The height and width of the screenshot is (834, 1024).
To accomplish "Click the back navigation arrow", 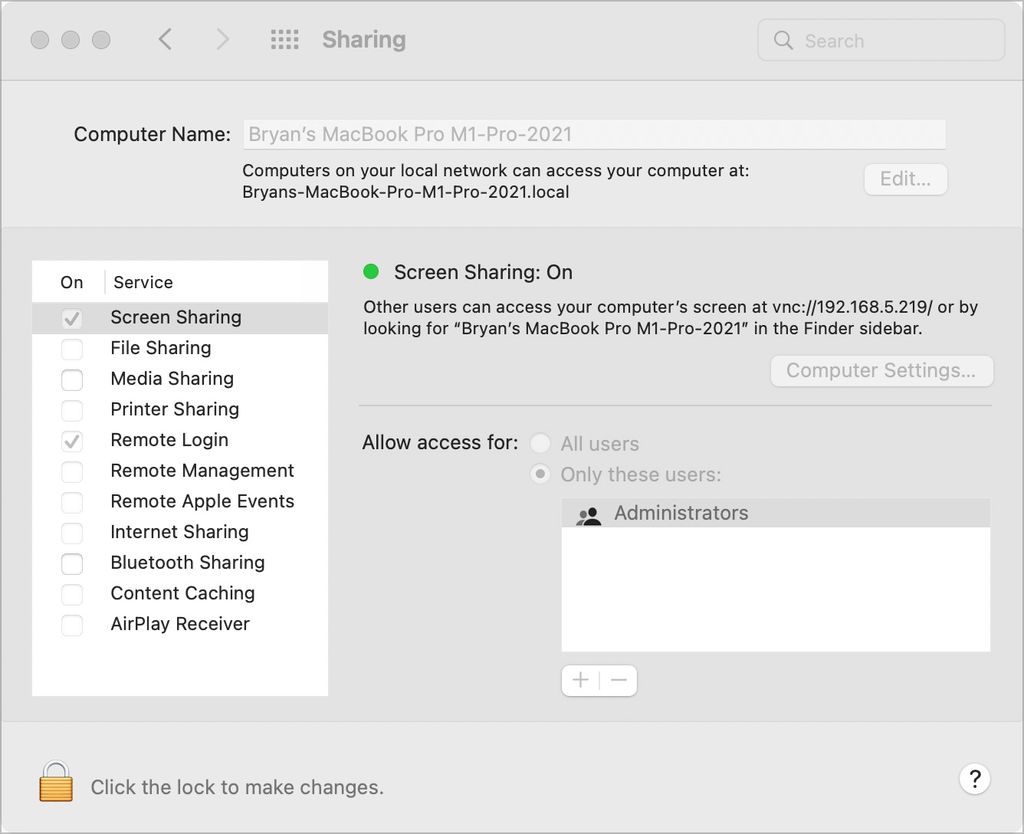I will (x=165, y=39).
